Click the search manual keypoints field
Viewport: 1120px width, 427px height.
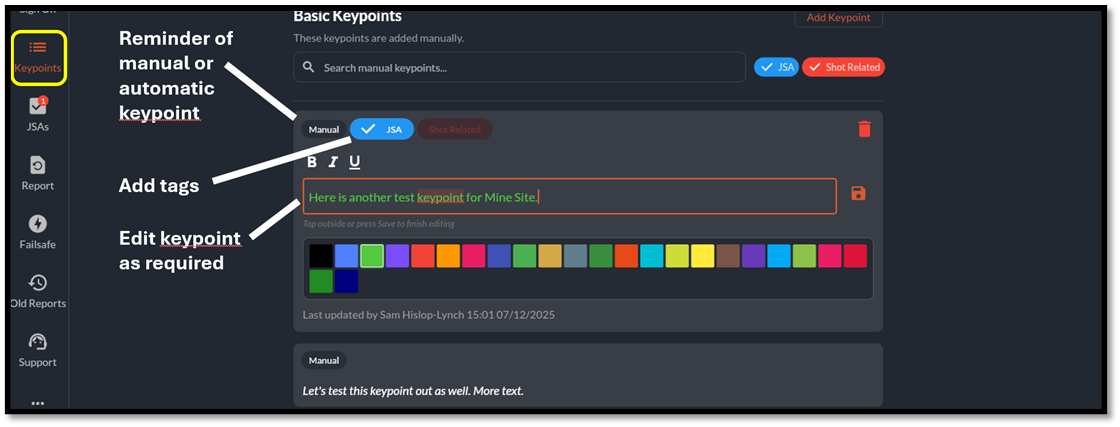pos(519,67)
